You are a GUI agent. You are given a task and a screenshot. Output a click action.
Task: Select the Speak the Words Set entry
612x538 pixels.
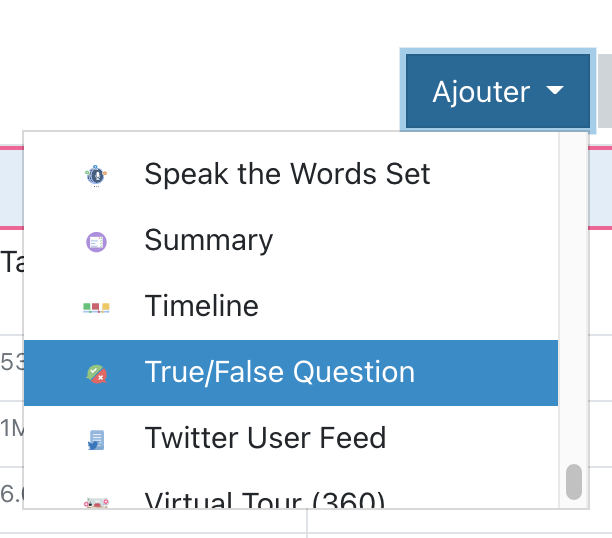click(x=287, y=174)
